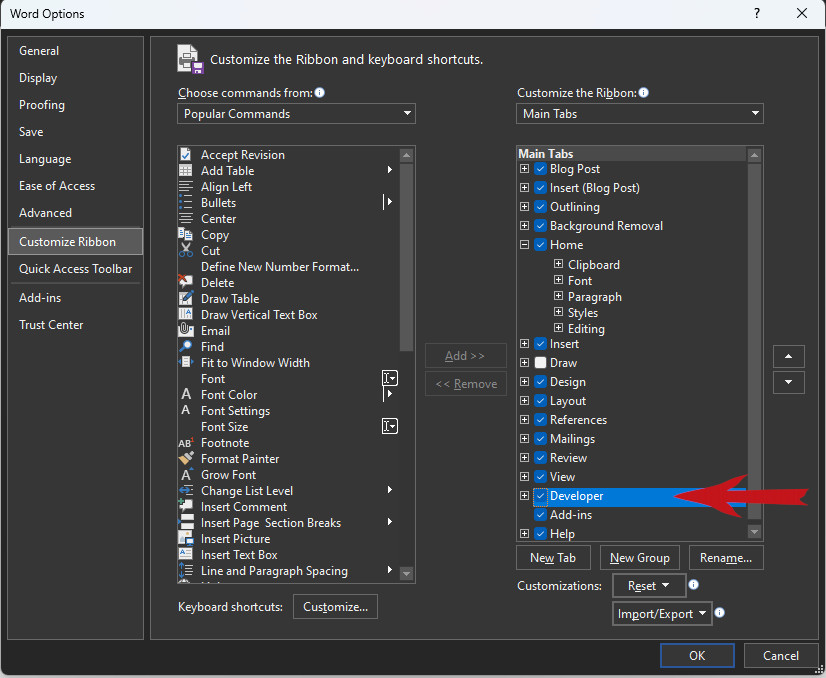Select the Add Table grid icon
The width and height of the screenshot is (826, 678).
point(185,170)
